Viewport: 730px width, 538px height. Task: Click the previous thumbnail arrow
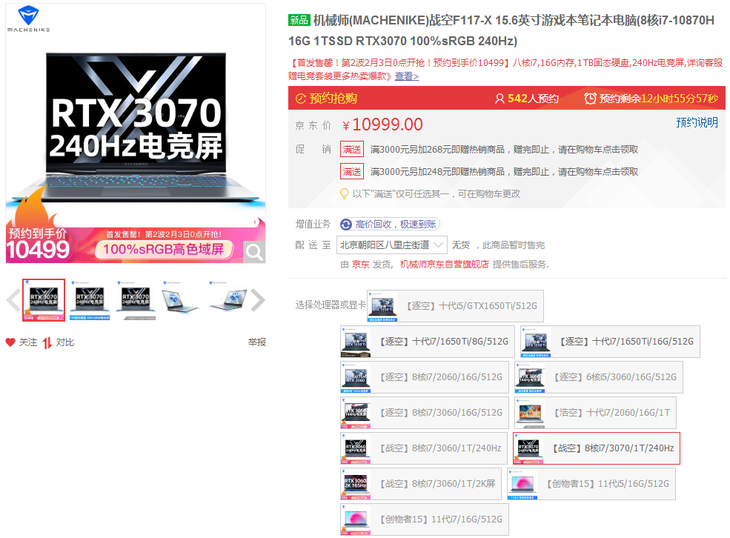click(13, 299)
